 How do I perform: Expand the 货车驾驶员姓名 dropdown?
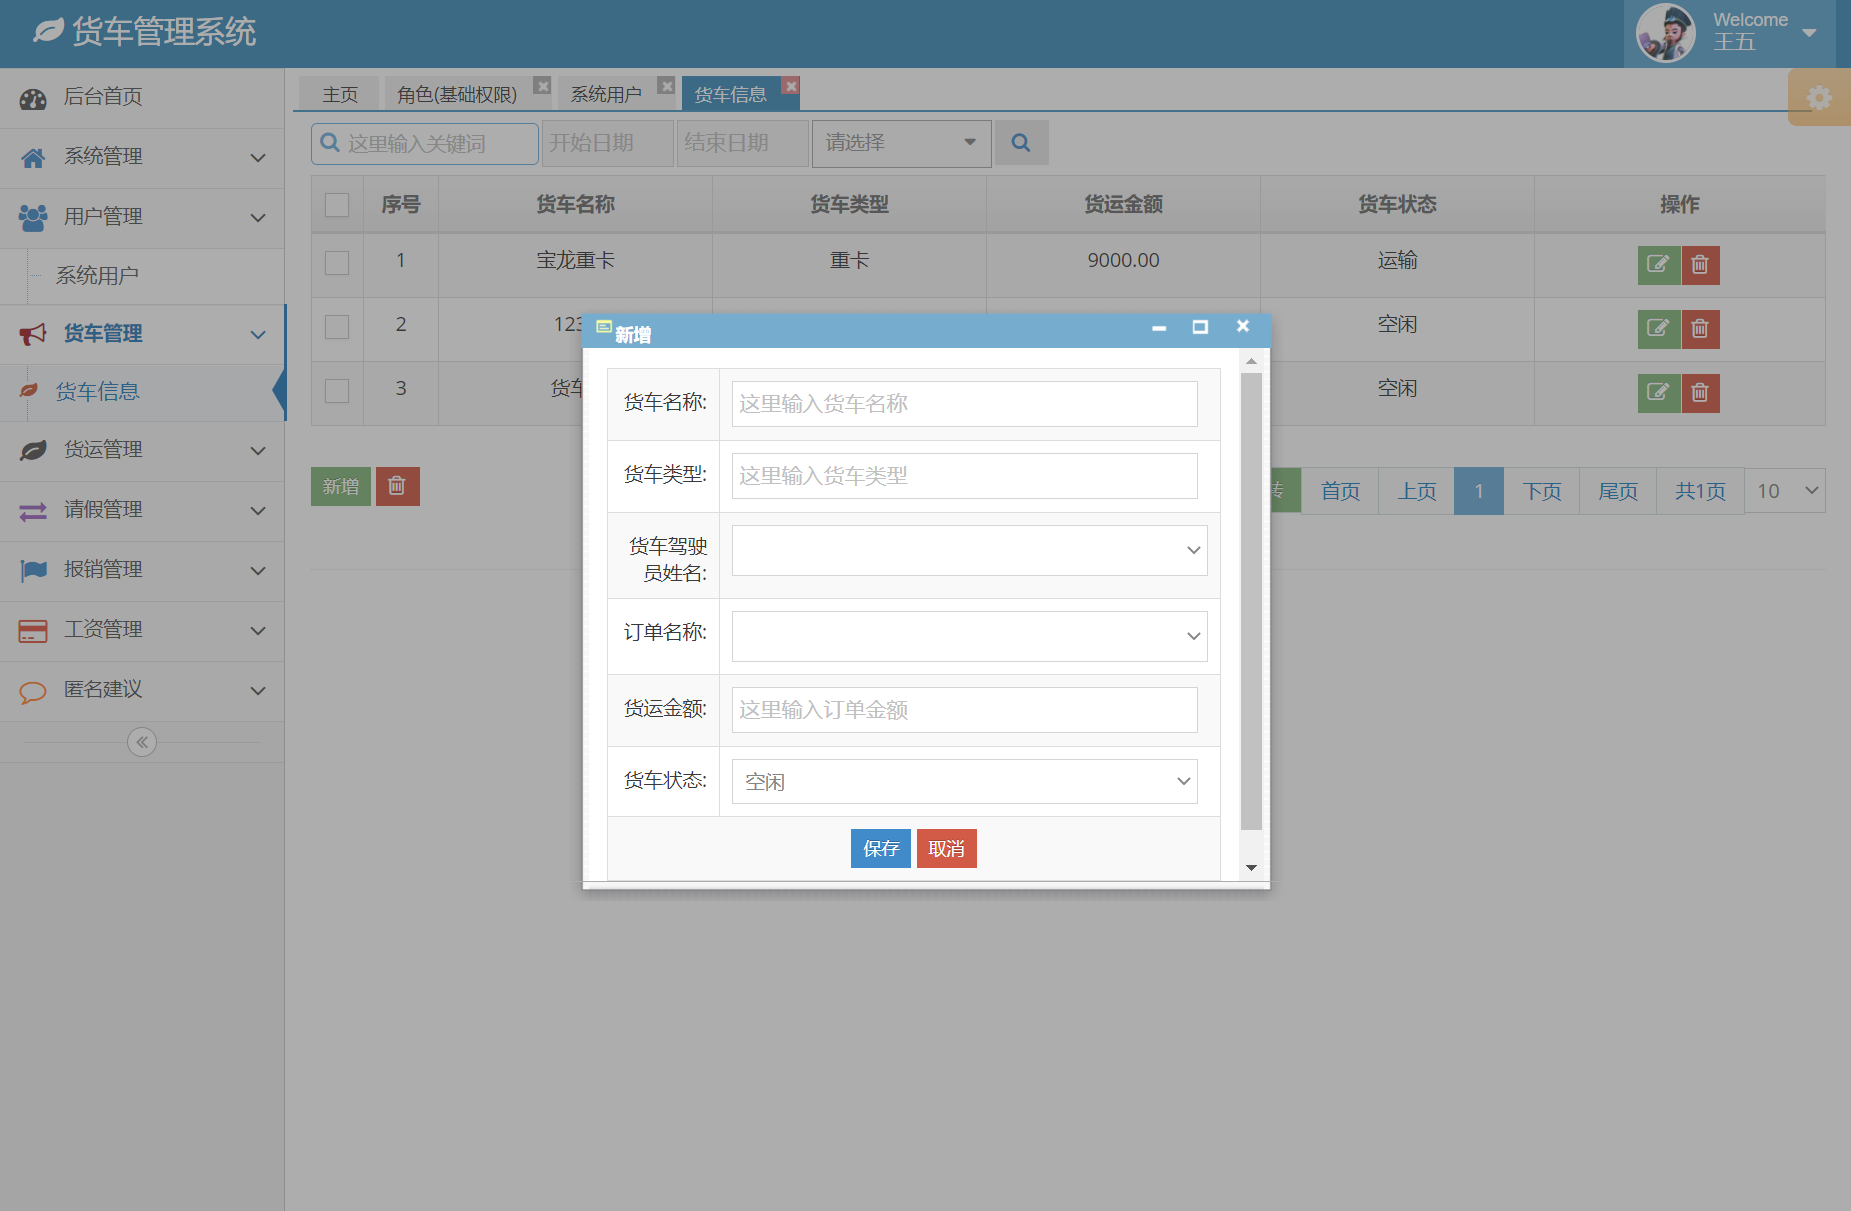[968, 550]
